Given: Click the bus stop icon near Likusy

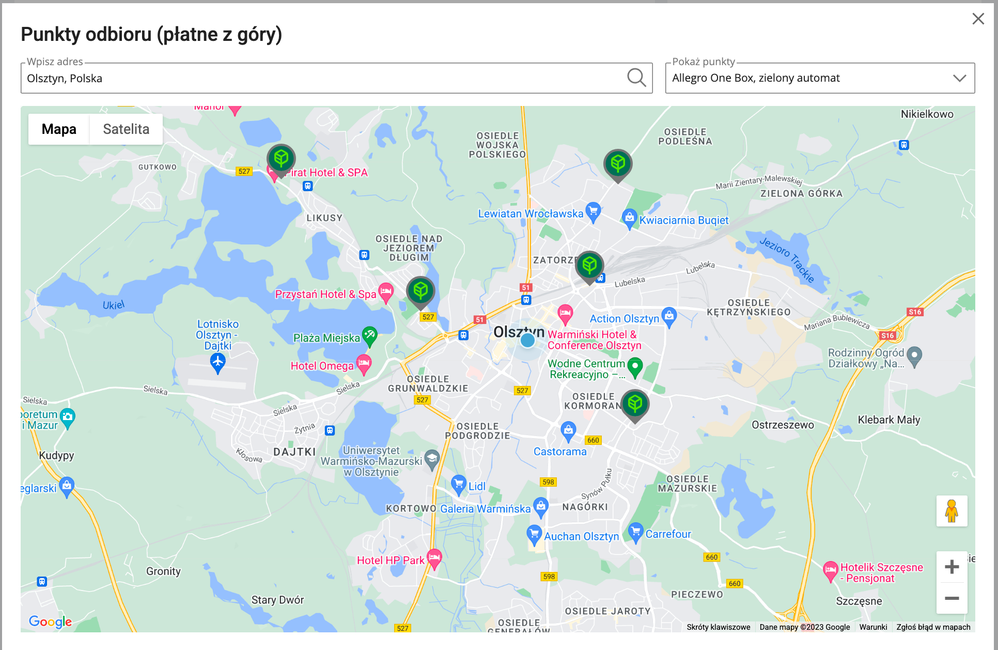Looking at the screenshot, I should [x=307, y=186].
